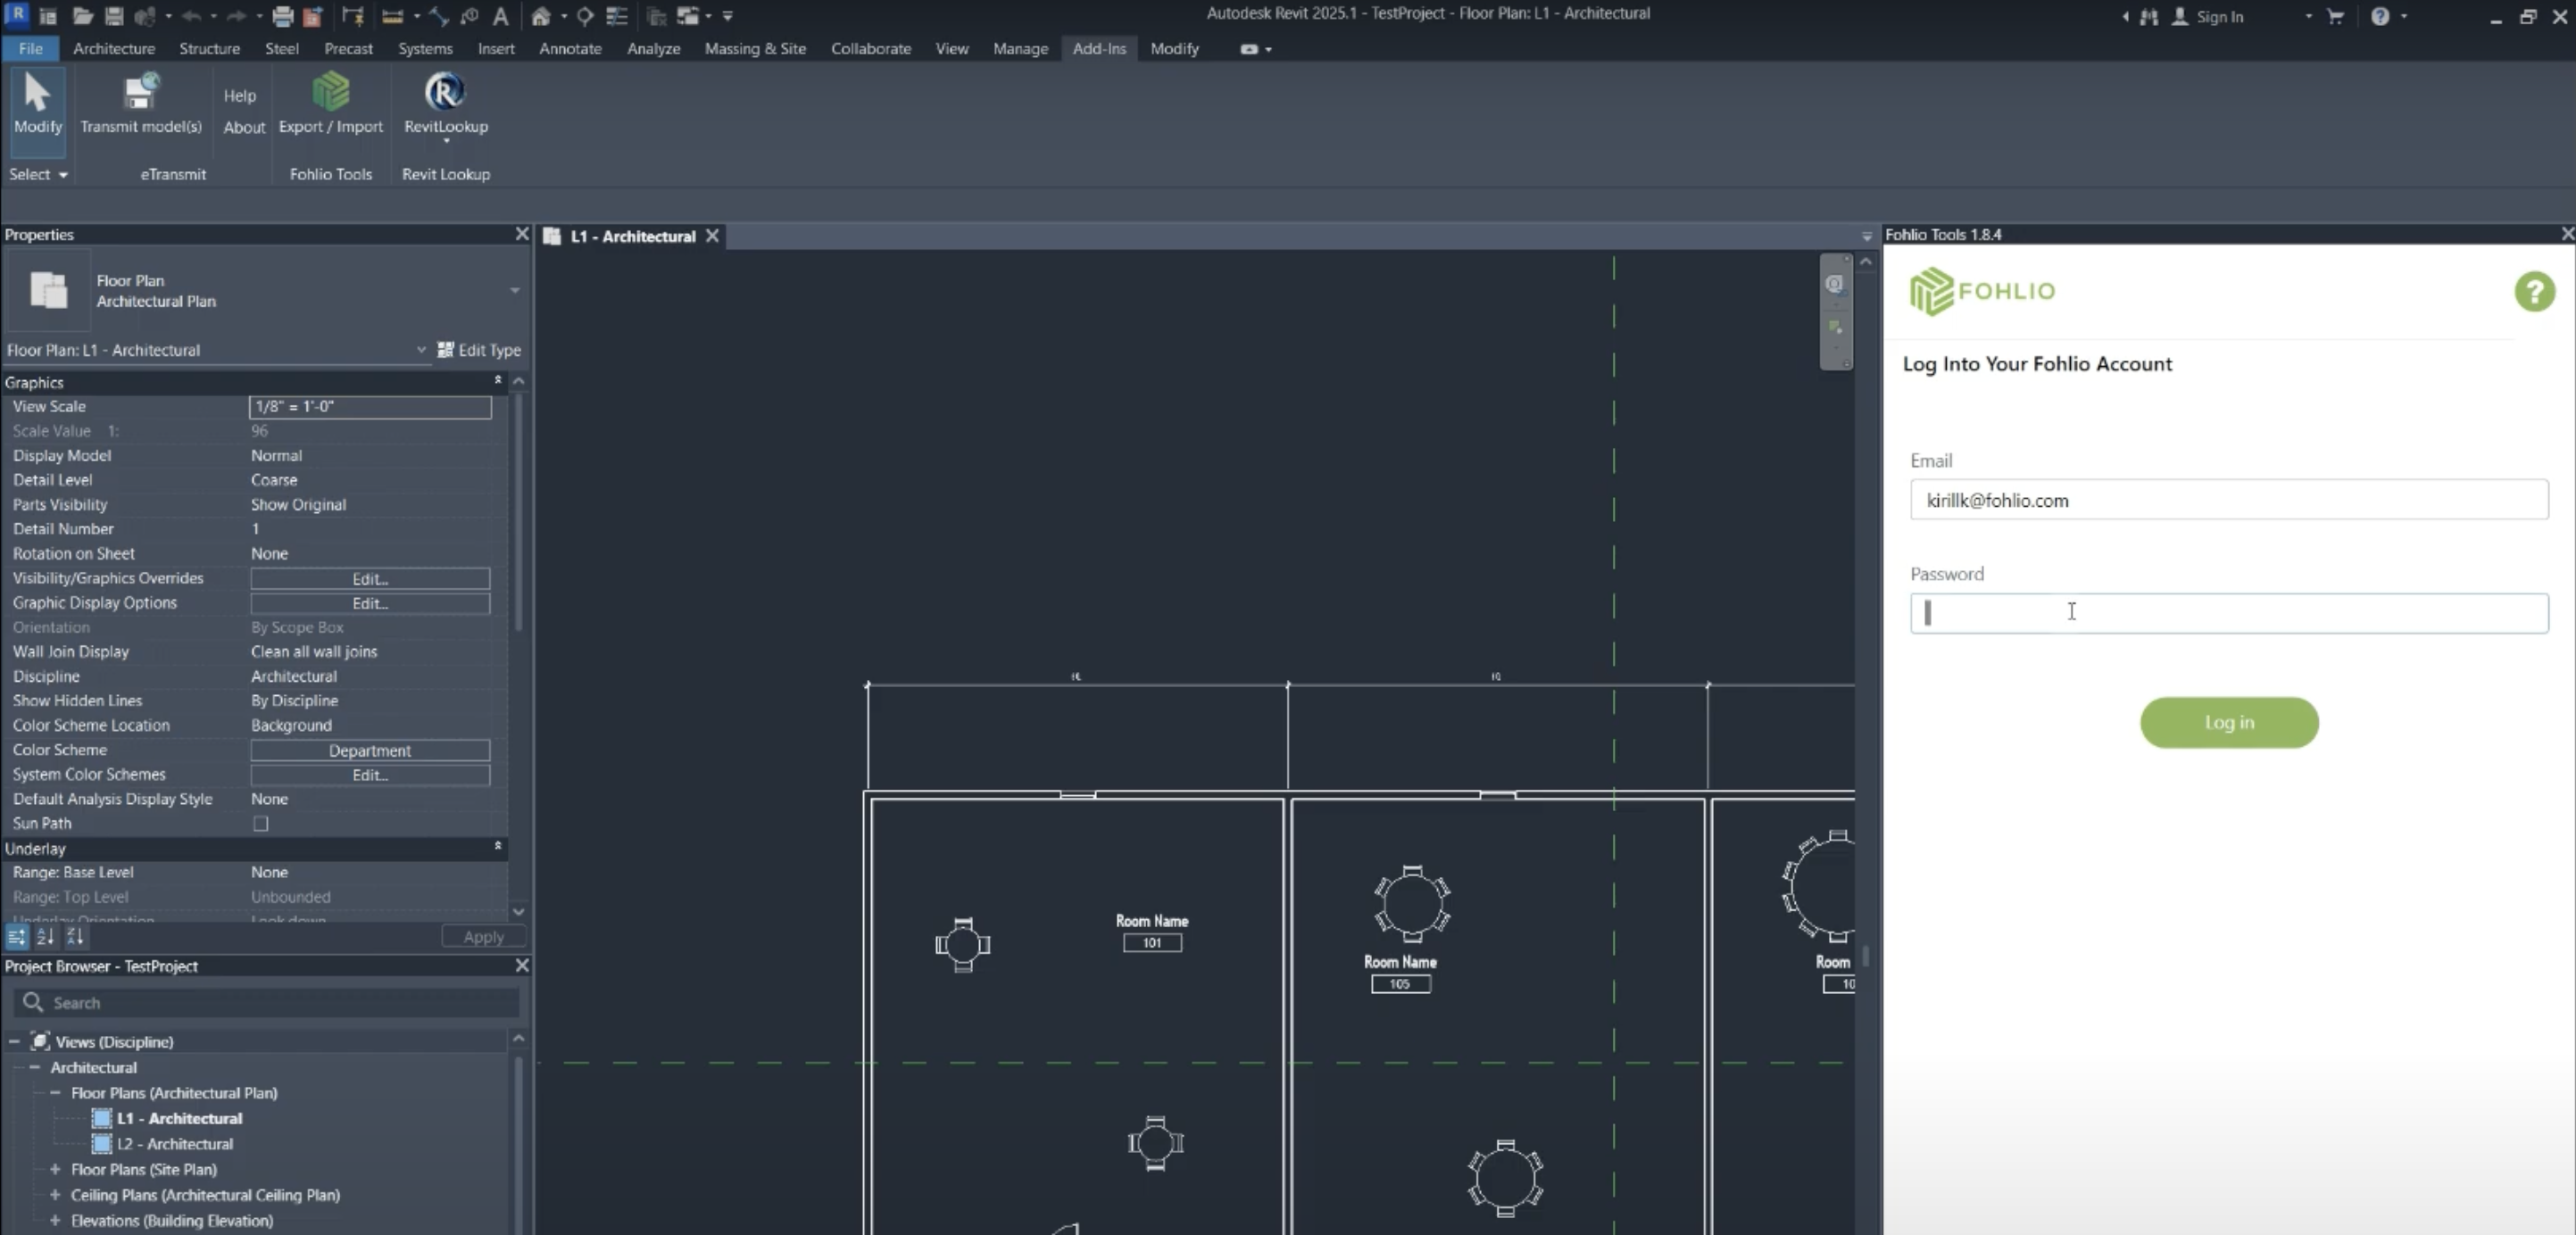Toggle the Sun Path checkbox

tap(261, 824)
